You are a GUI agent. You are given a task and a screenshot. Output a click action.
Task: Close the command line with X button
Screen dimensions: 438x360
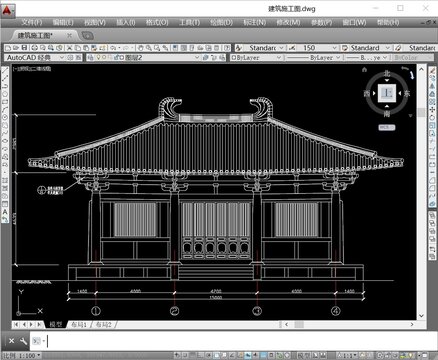click(x=11, y=341)
